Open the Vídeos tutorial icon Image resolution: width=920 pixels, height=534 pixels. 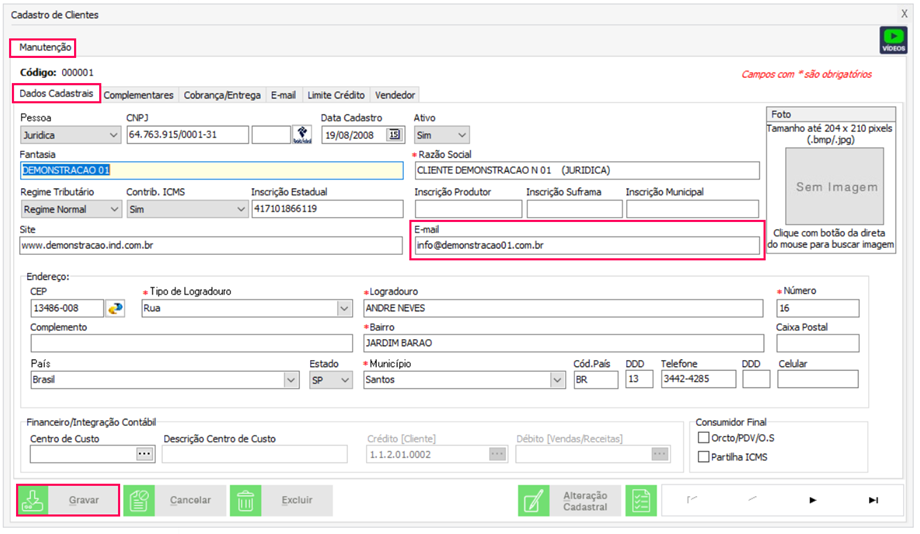pos(892,41)
